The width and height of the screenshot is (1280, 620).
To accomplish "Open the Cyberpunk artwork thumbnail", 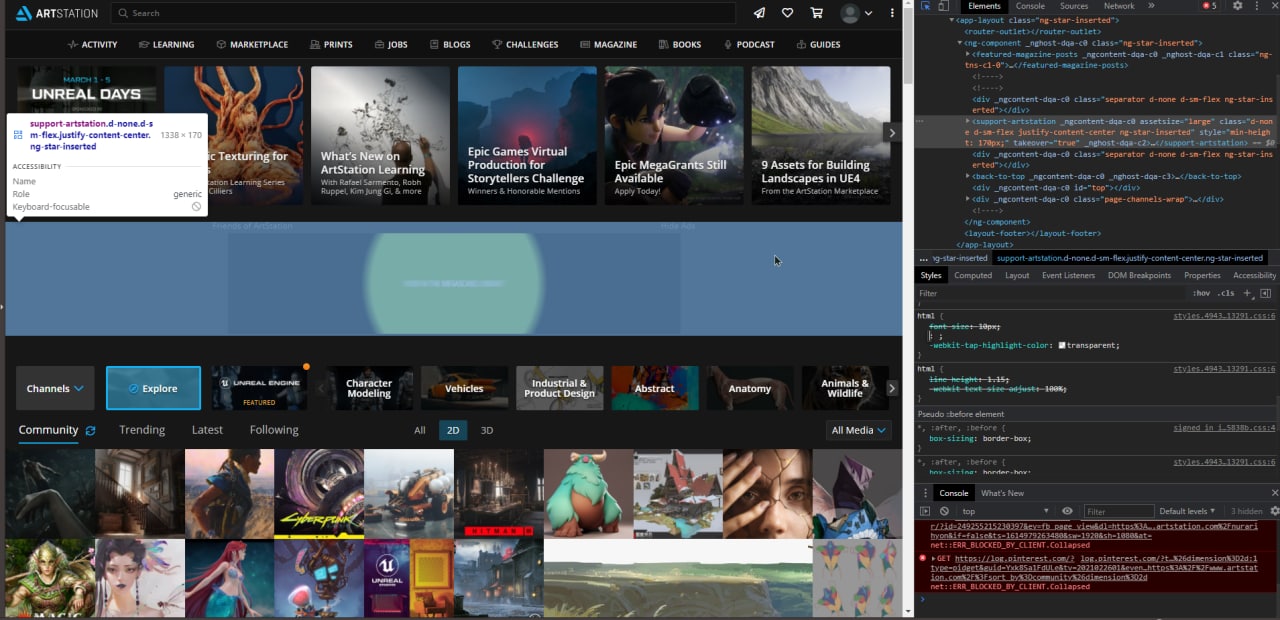I will 319,494.
